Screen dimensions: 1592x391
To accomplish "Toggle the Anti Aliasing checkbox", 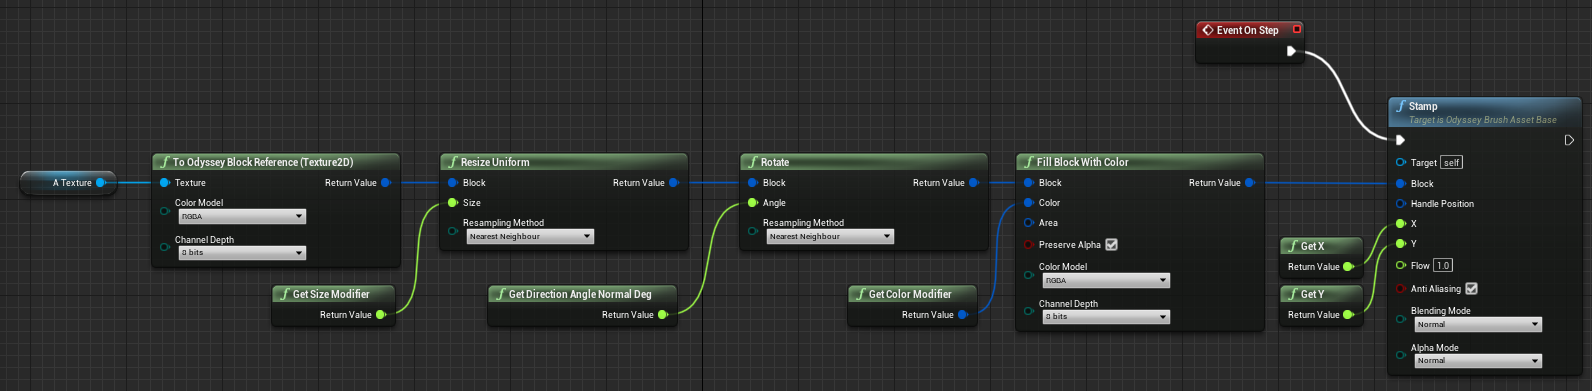I will coord(1471,289).
